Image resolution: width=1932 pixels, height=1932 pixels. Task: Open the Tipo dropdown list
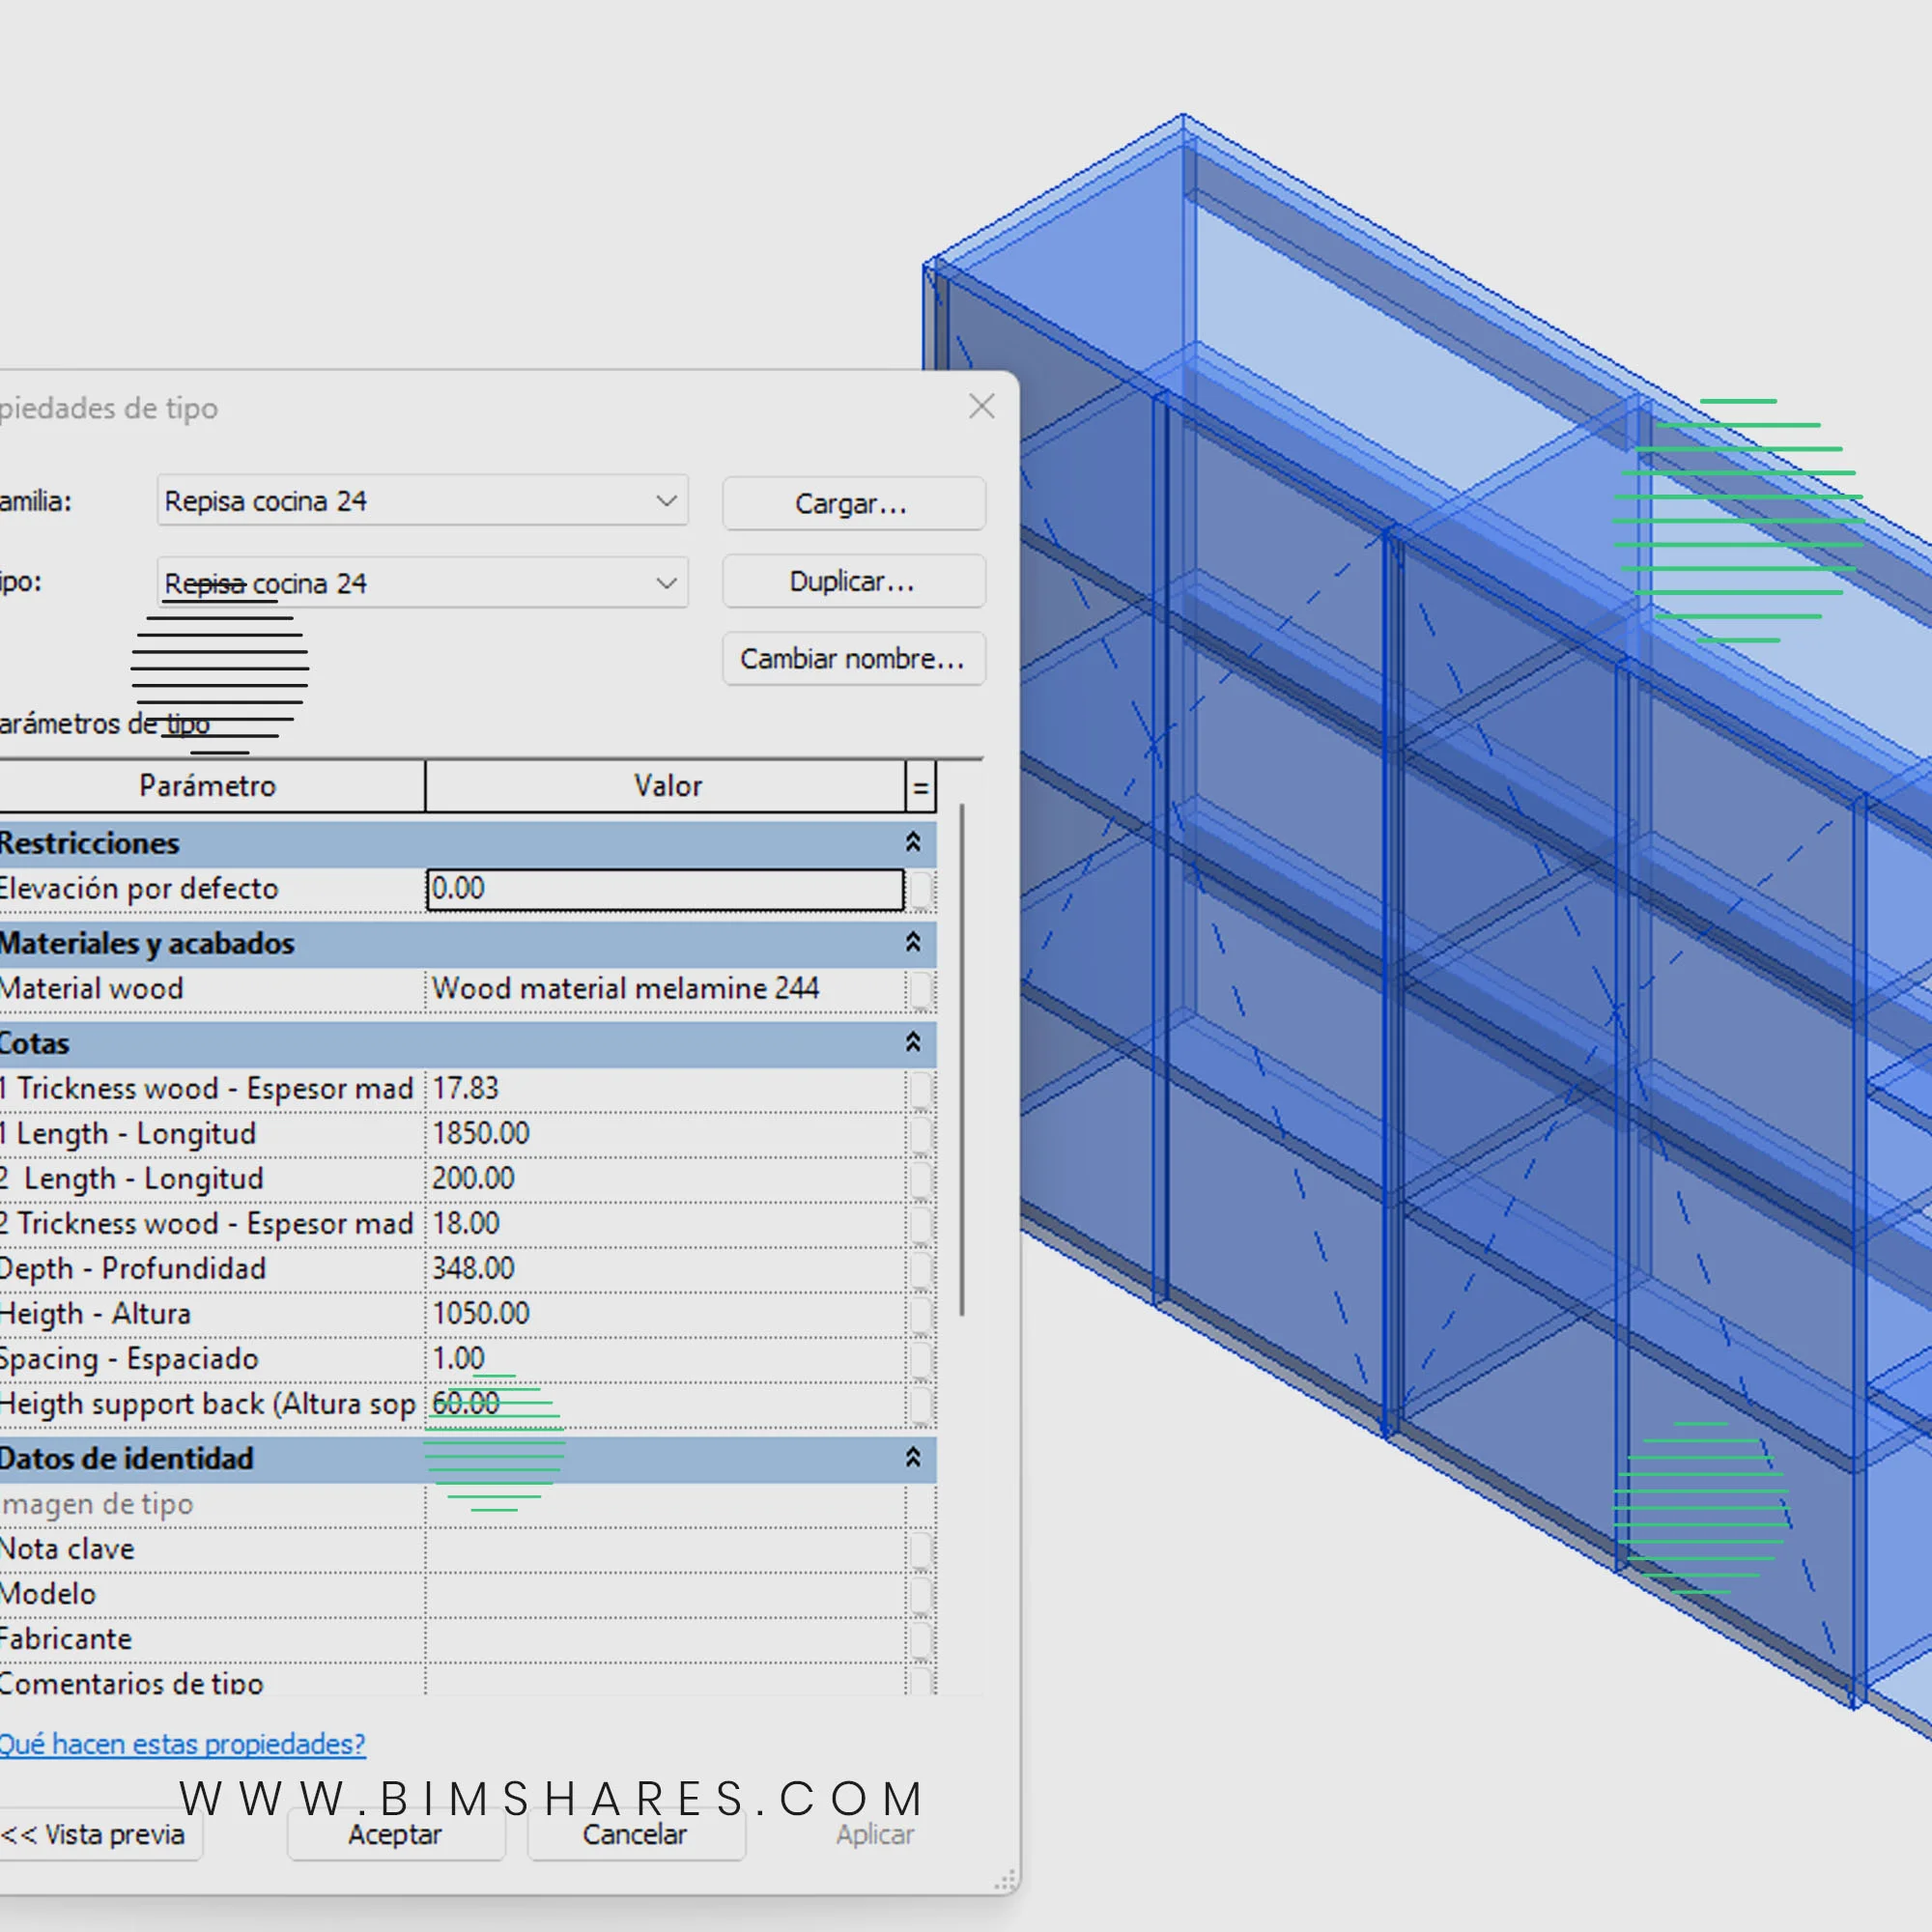pos(666,583)
